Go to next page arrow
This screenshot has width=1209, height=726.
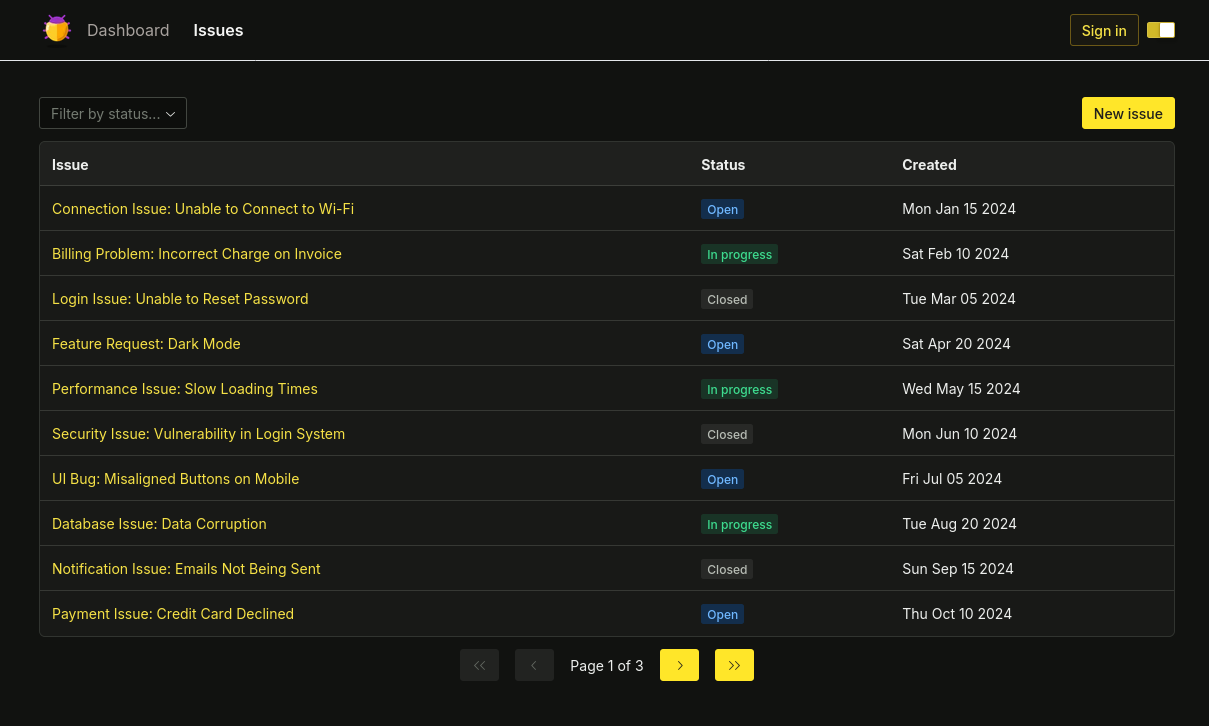[679, 665]
